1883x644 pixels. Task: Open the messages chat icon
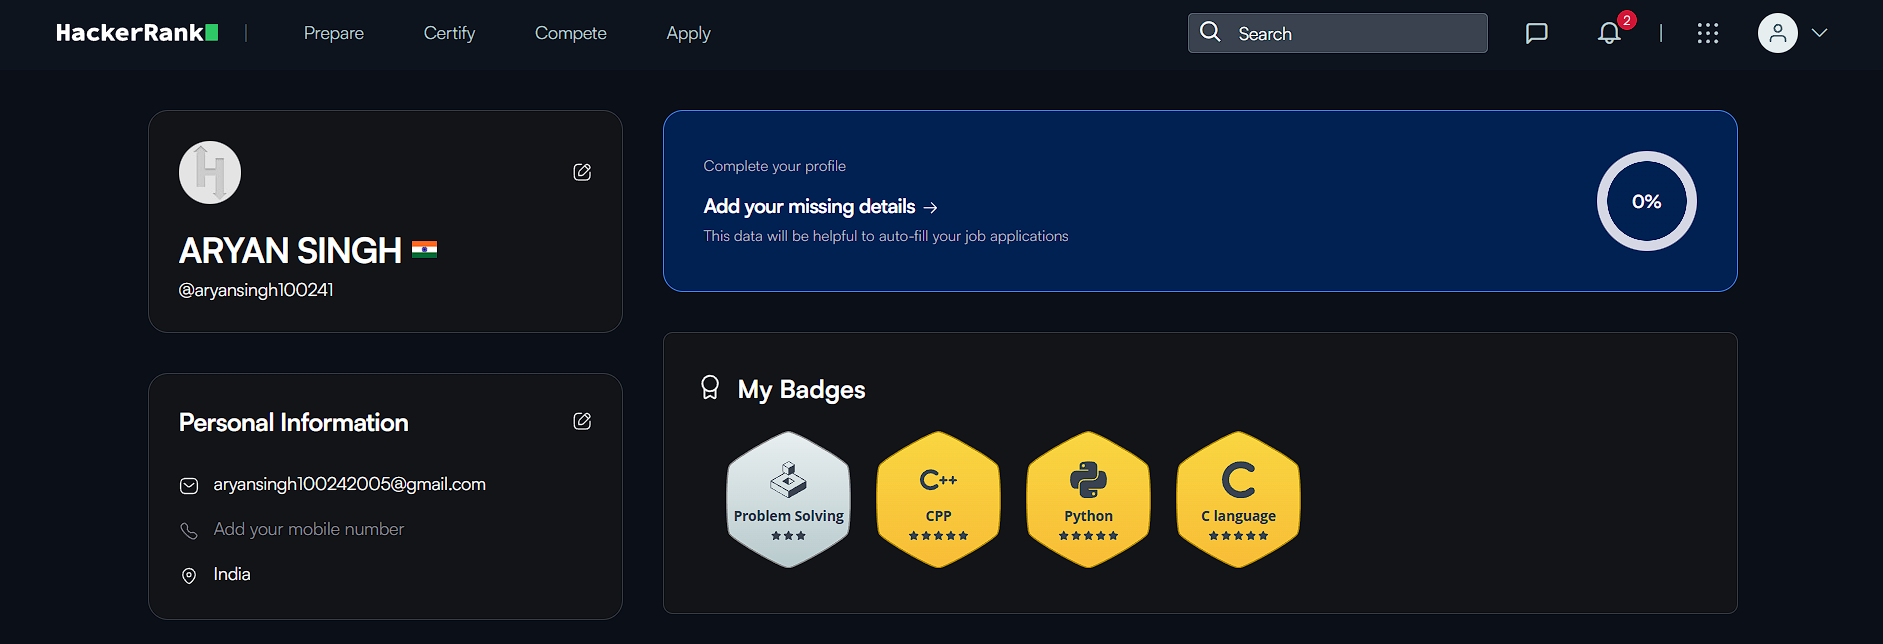pos(1537,33)
